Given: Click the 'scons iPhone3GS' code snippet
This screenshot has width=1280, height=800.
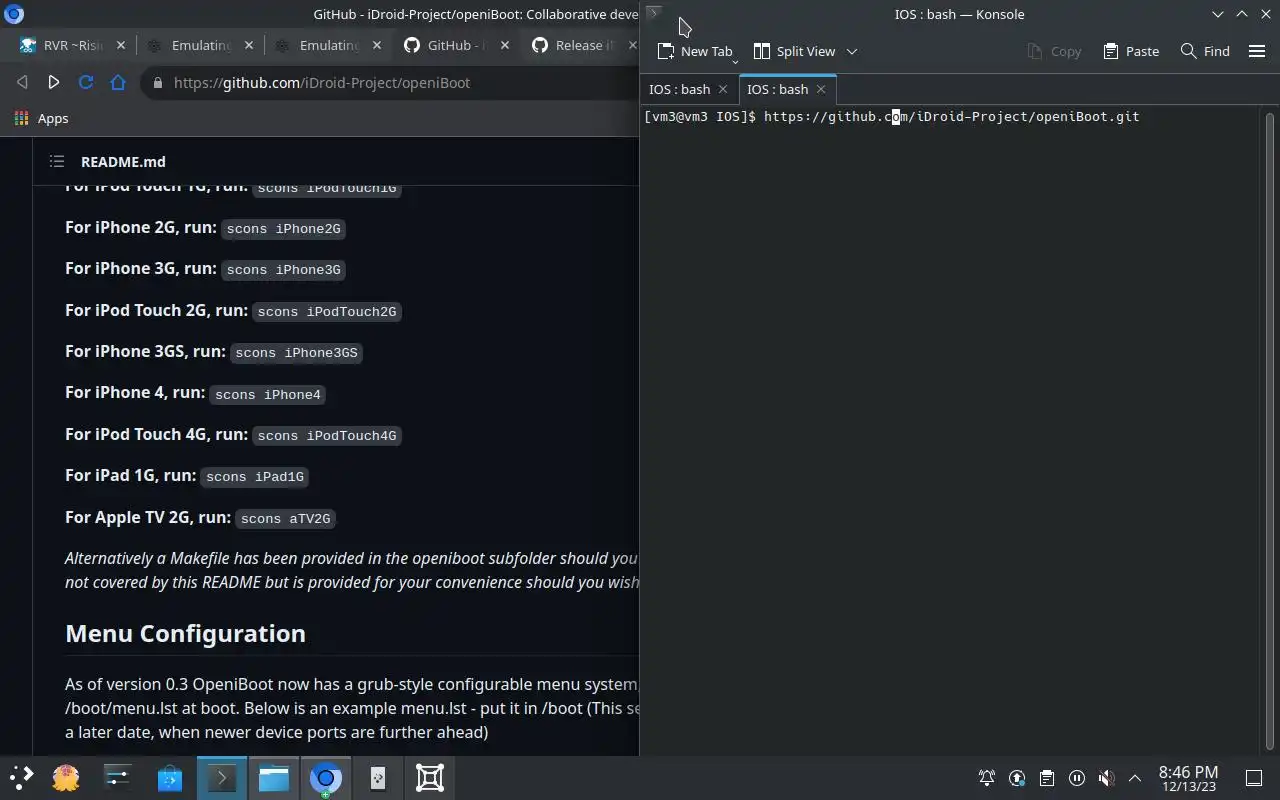Looking at the screenshot, I should (296, 353).
